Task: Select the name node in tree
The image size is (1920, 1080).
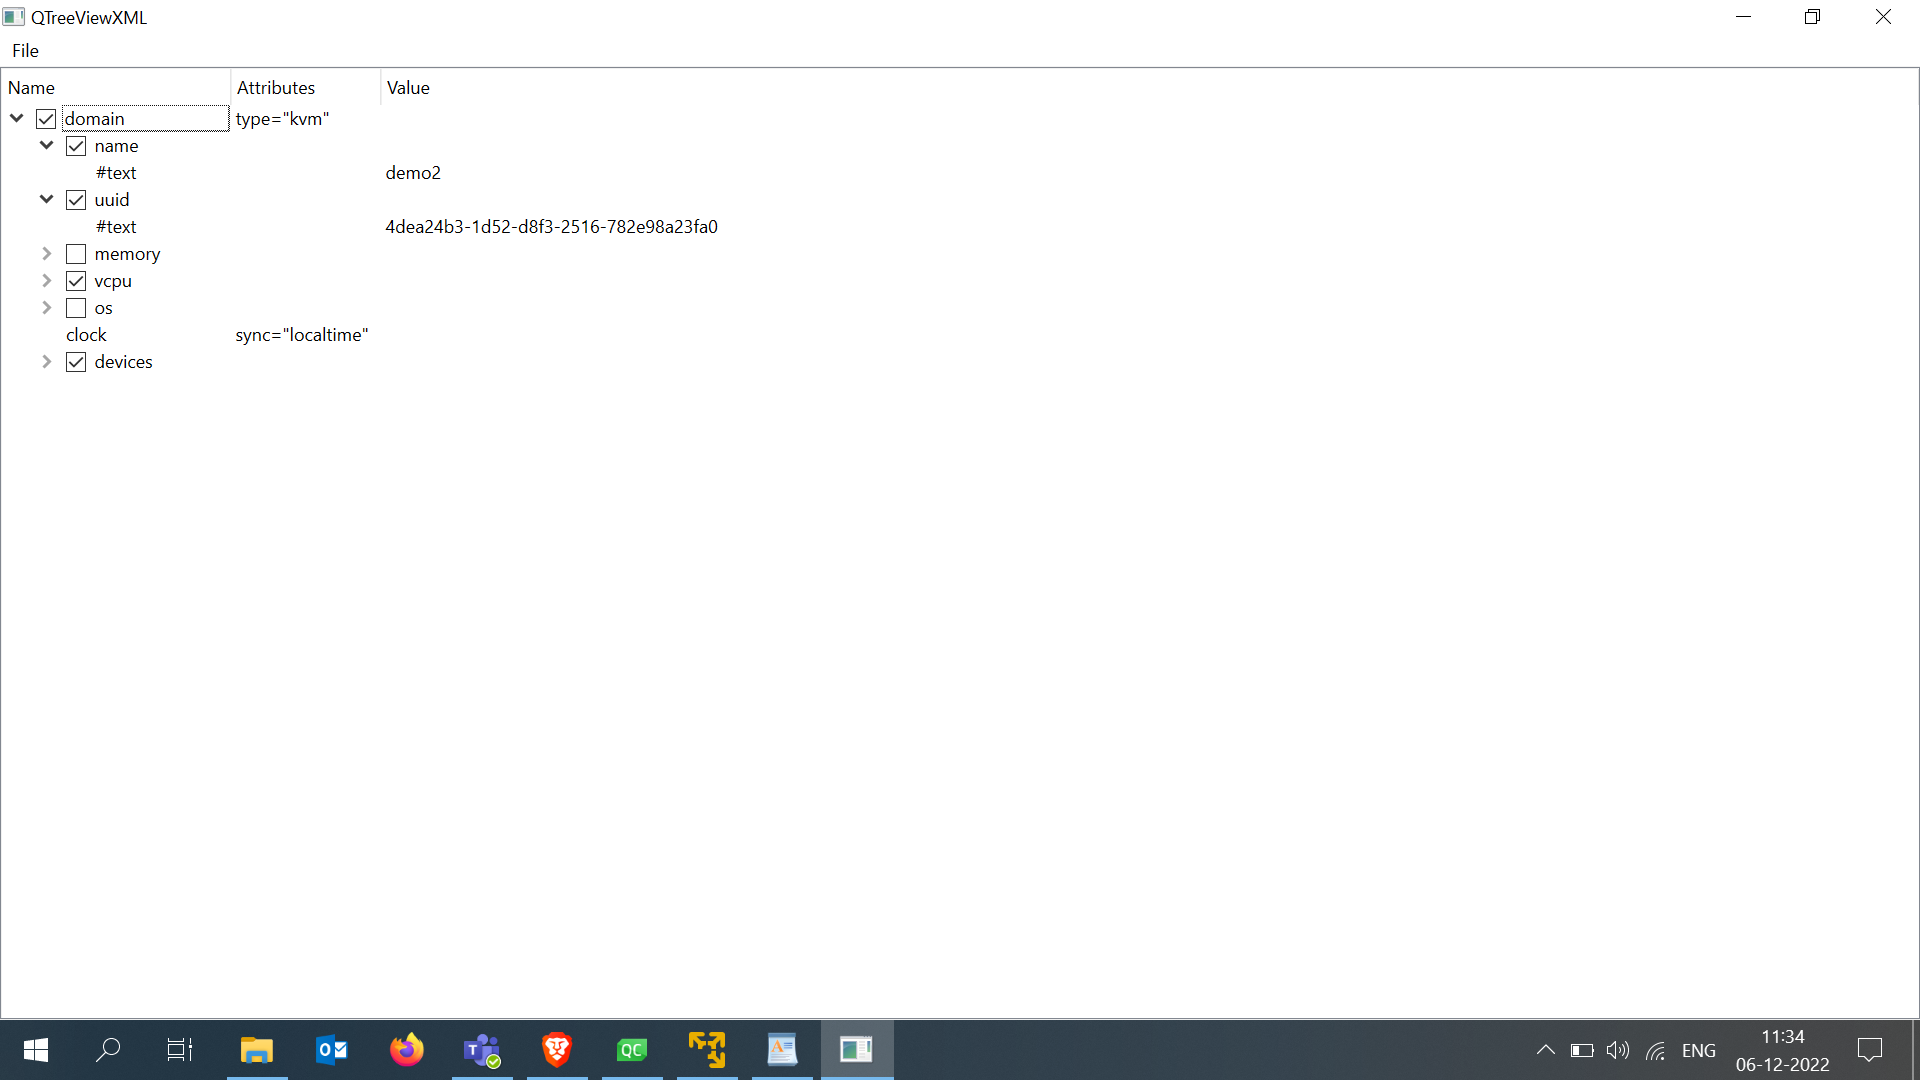Action: point(116,145)
